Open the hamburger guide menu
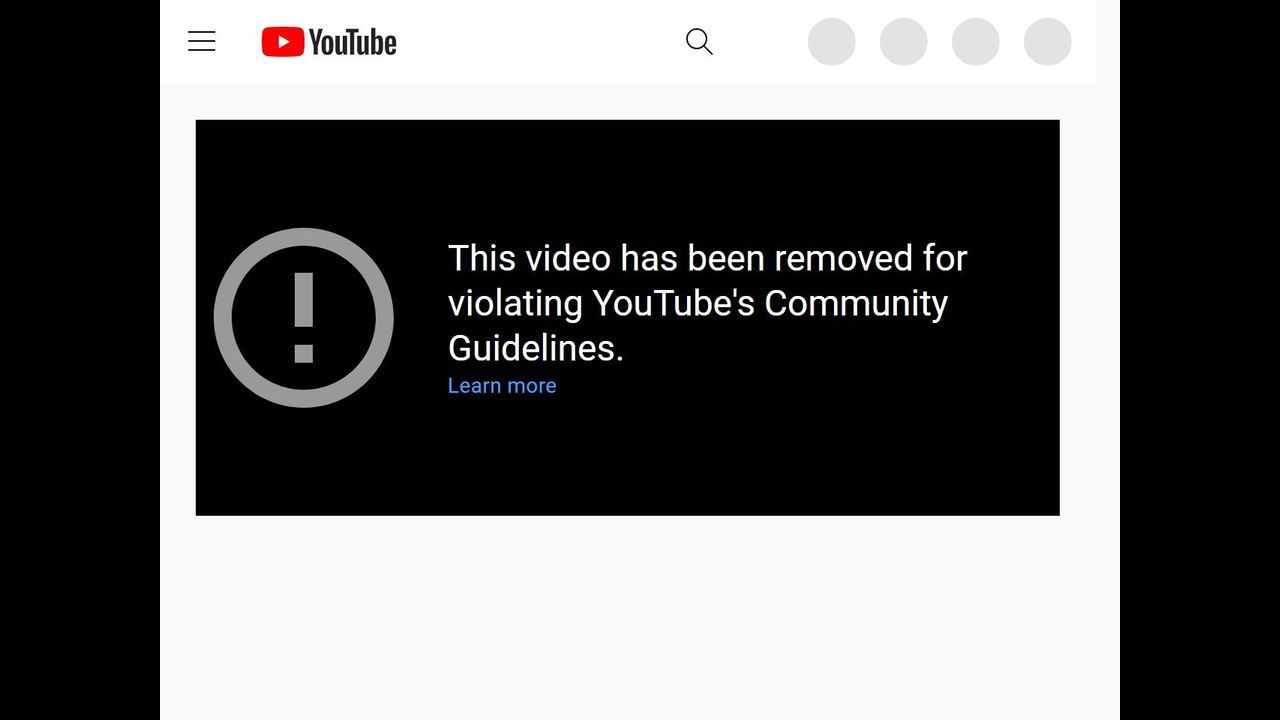Screen dimensions: 1280x720 [x=202, y=41]
